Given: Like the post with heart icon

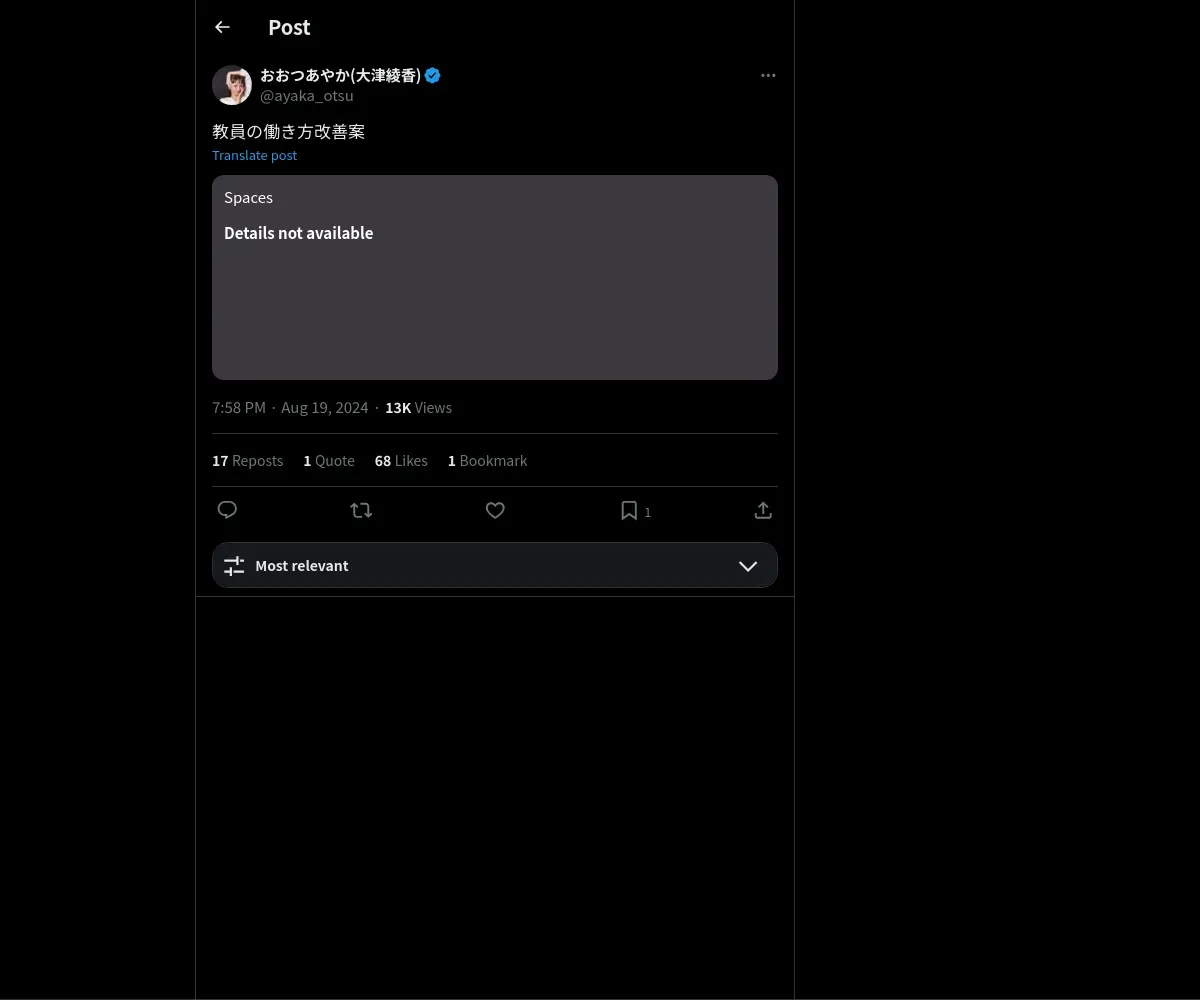Looking at the screenshot, I should point(495,511).
